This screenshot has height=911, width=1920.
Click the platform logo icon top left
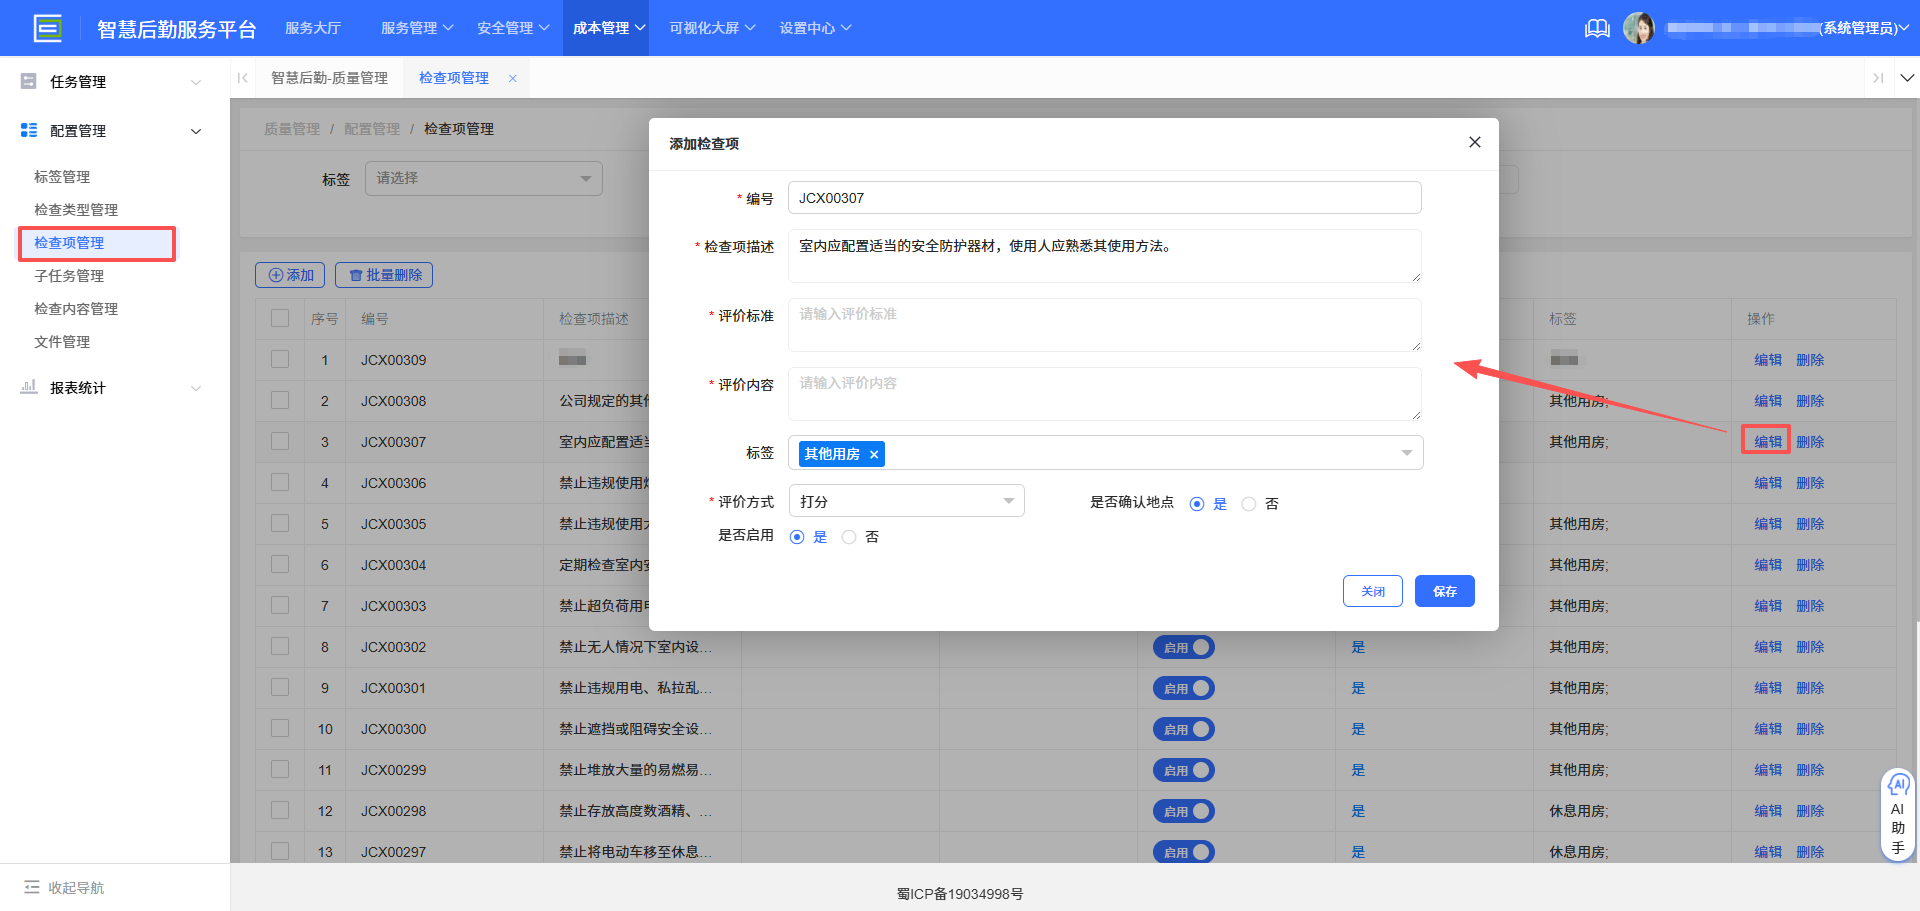click(x=47, y=28)
